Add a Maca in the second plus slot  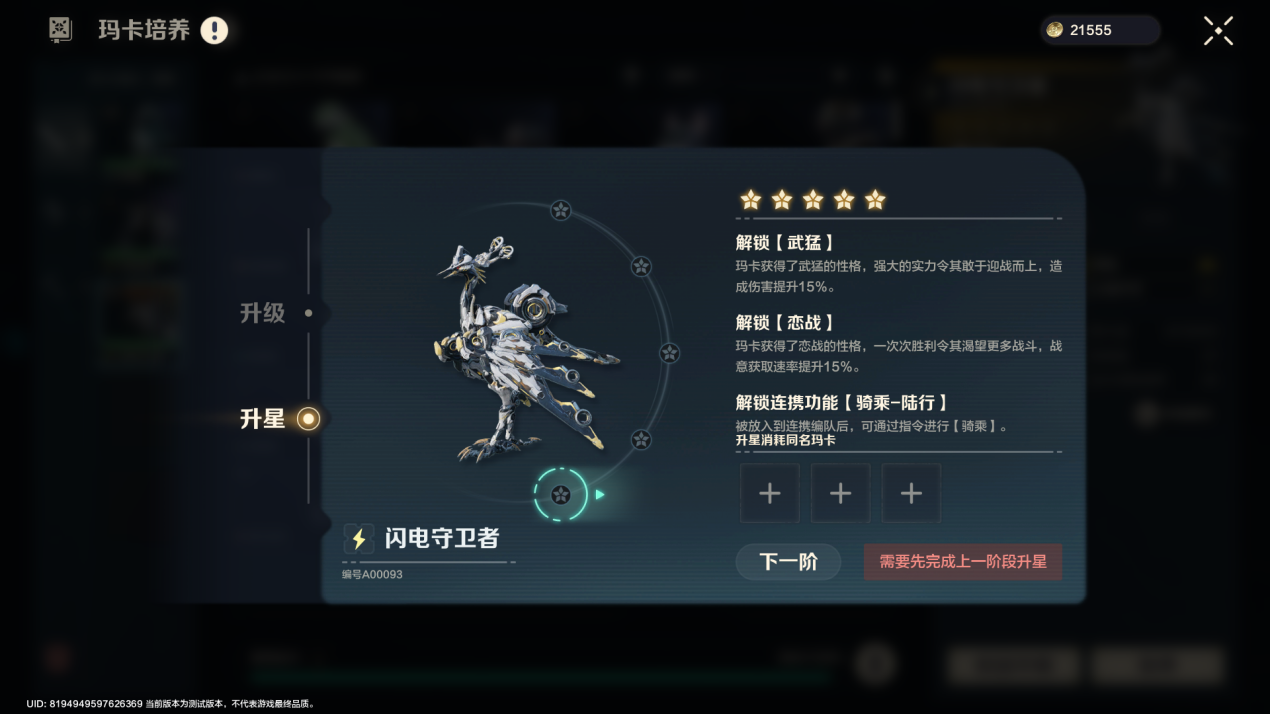840,493
